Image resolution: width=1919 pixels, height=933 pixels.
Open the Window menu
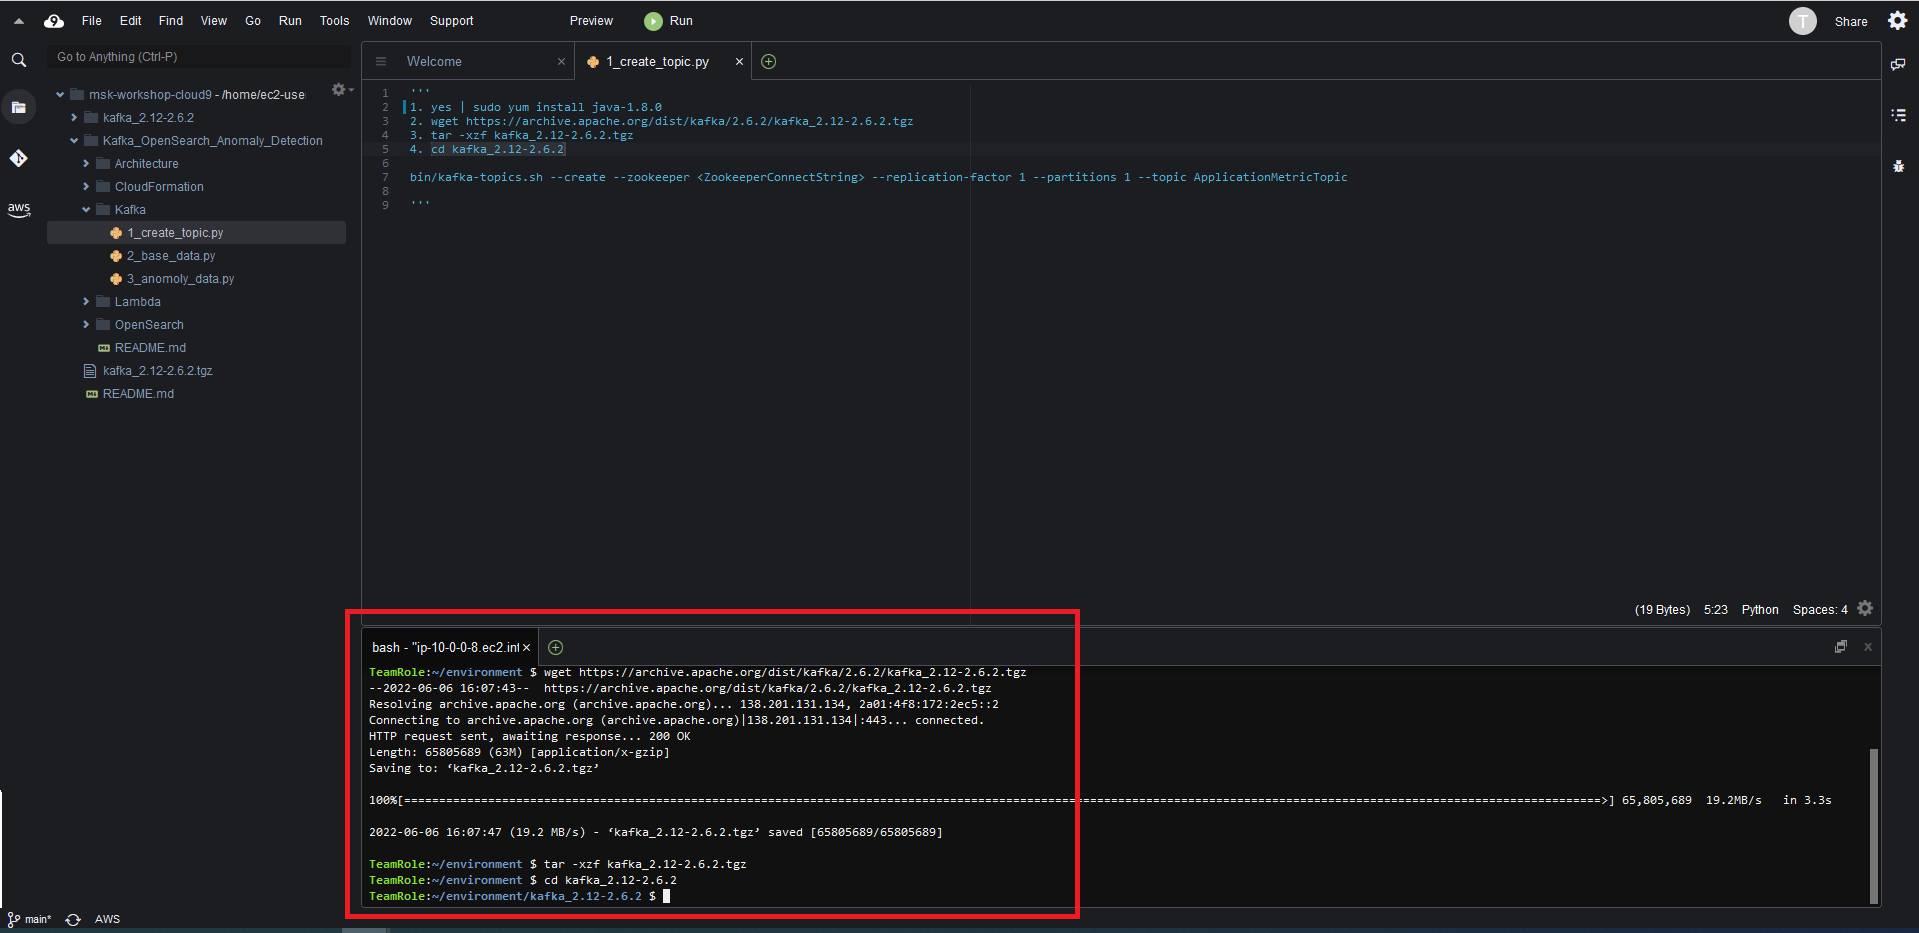(x=389, y=21)
